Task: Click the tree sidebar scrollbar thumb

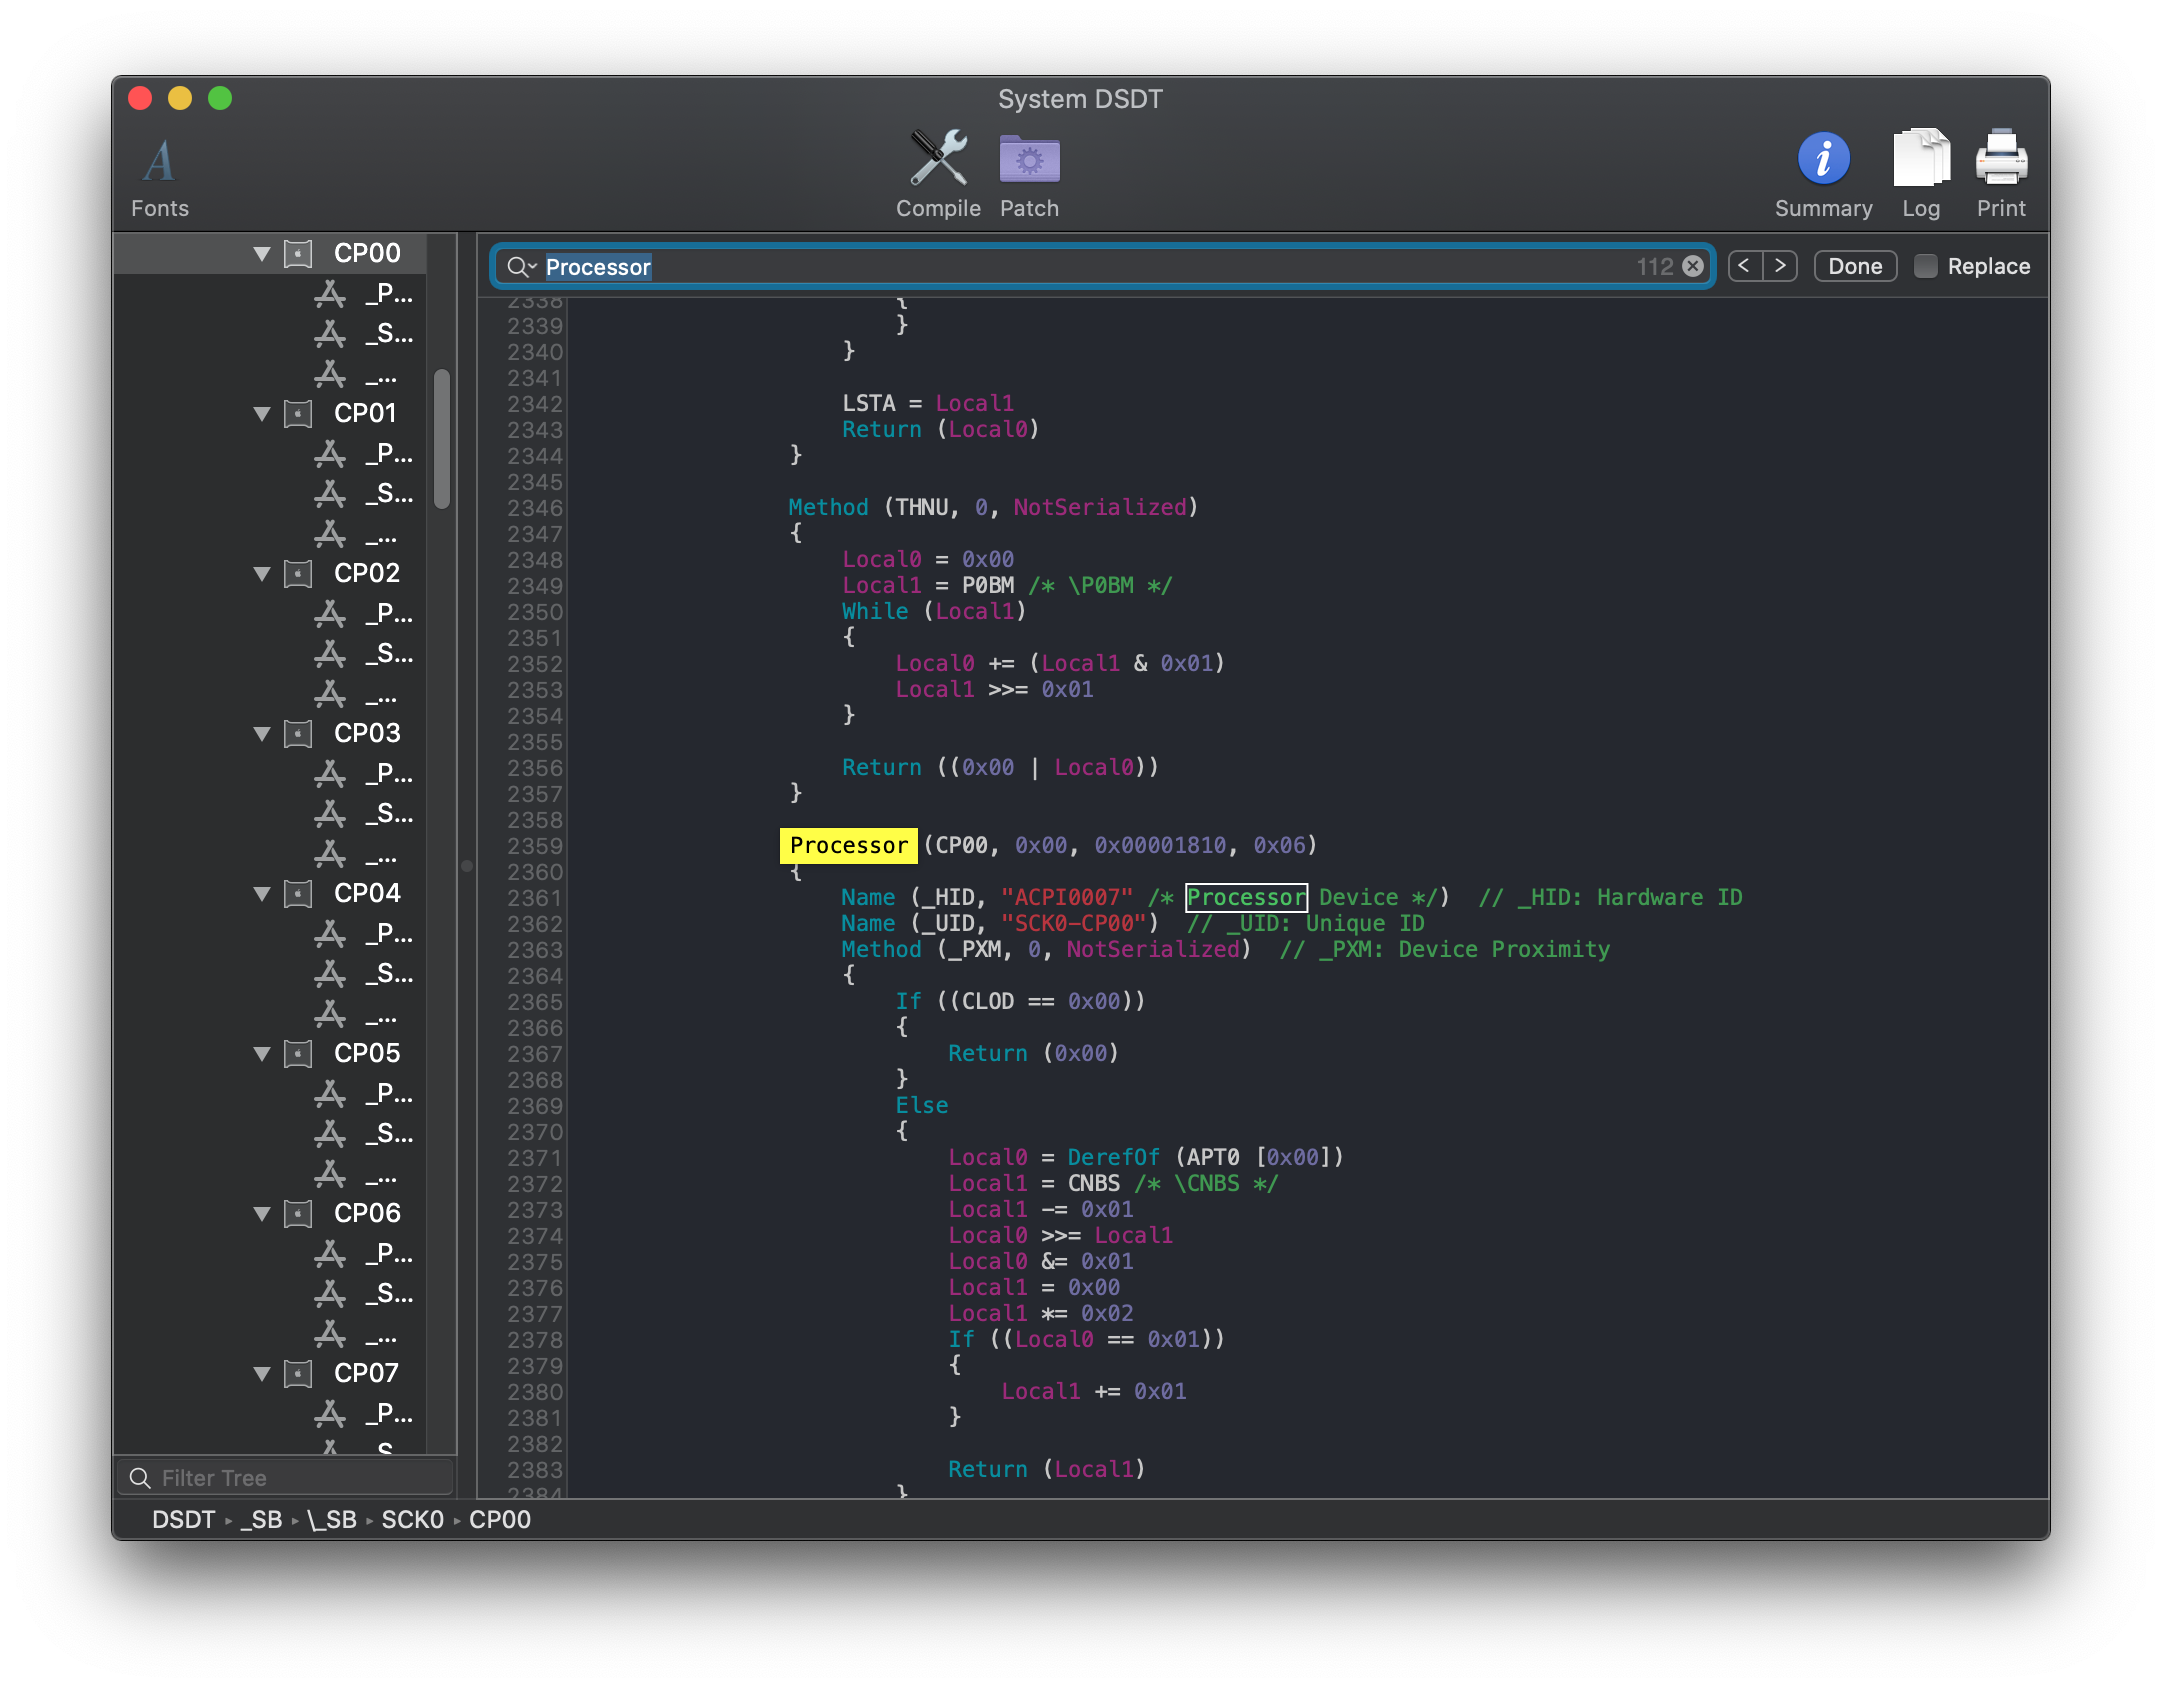Action: click(x=442, y=440)
